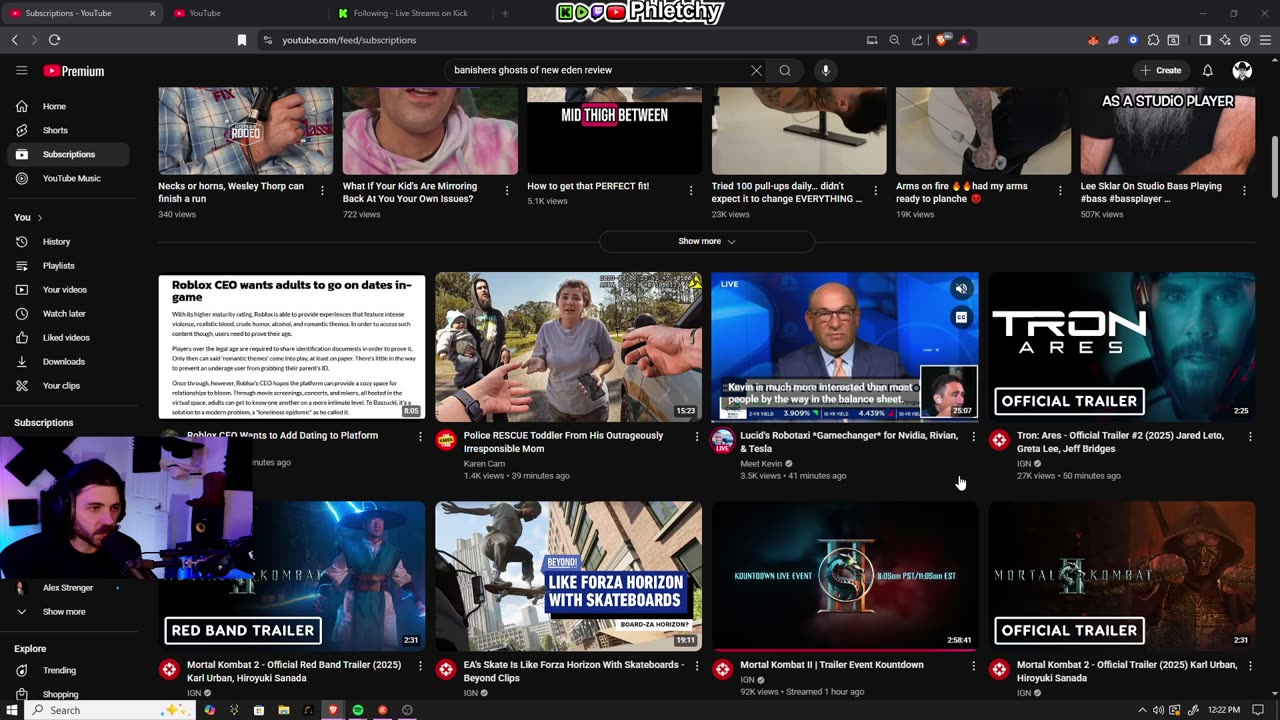
Task: Open options for Arms on fire short
Action: 1060,190
